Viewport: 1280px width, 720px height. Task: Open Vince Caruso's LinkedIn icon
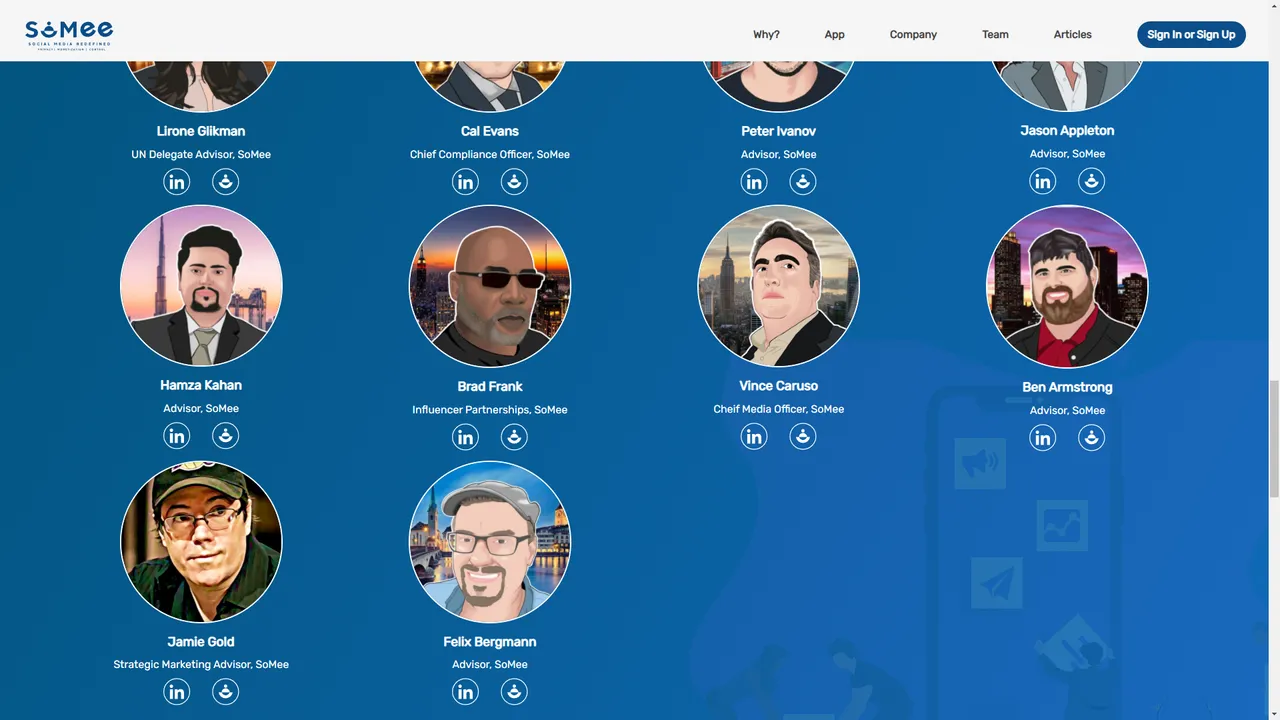[x=754, y=436]
